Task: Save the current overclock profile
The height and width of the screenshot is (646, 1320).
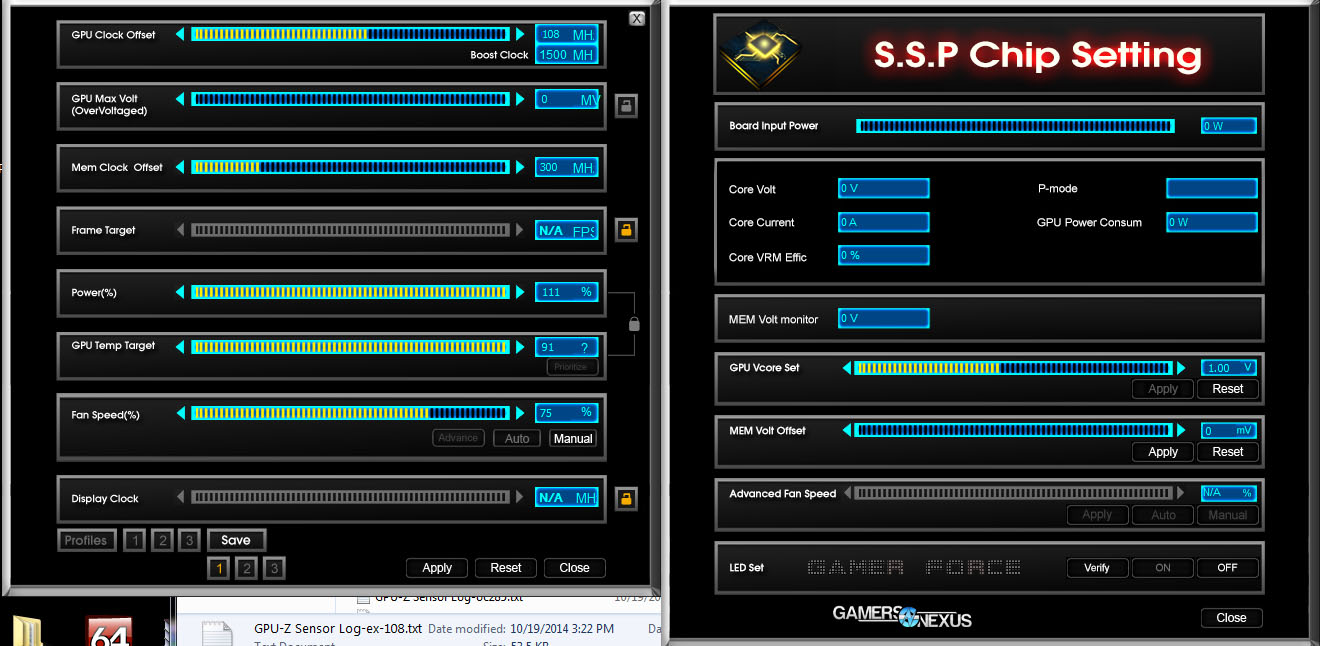Action: (236, 539)
